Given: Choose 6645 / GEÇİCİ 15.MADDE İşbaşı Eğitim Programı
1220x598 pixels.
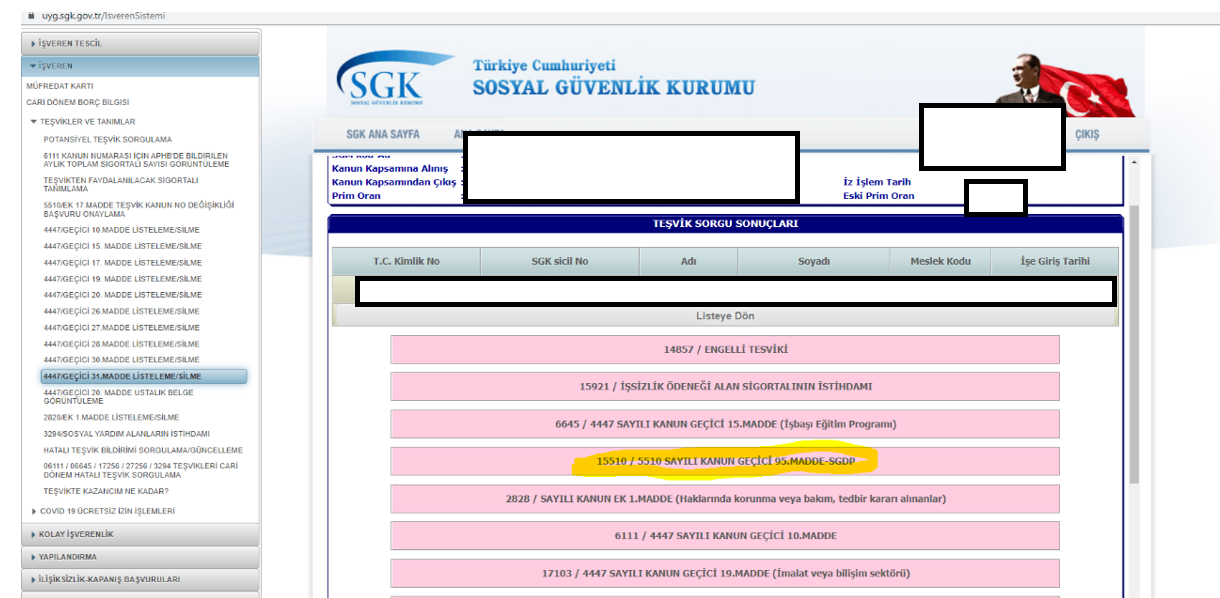Looking at the screenshot, I should 725,424.
